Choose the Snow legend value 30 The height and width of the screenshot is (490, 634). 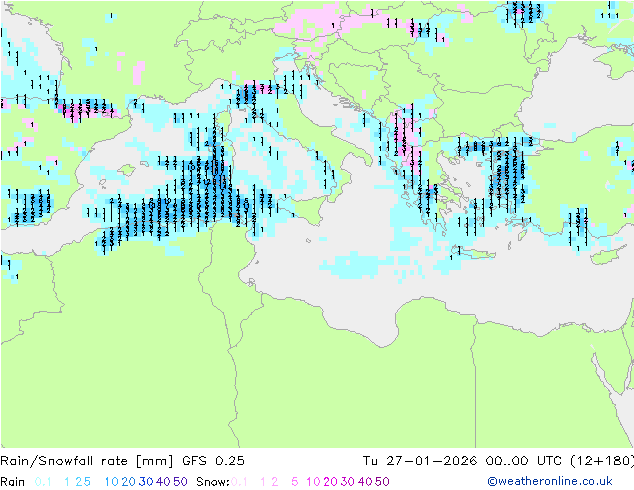tap(348, 482)
